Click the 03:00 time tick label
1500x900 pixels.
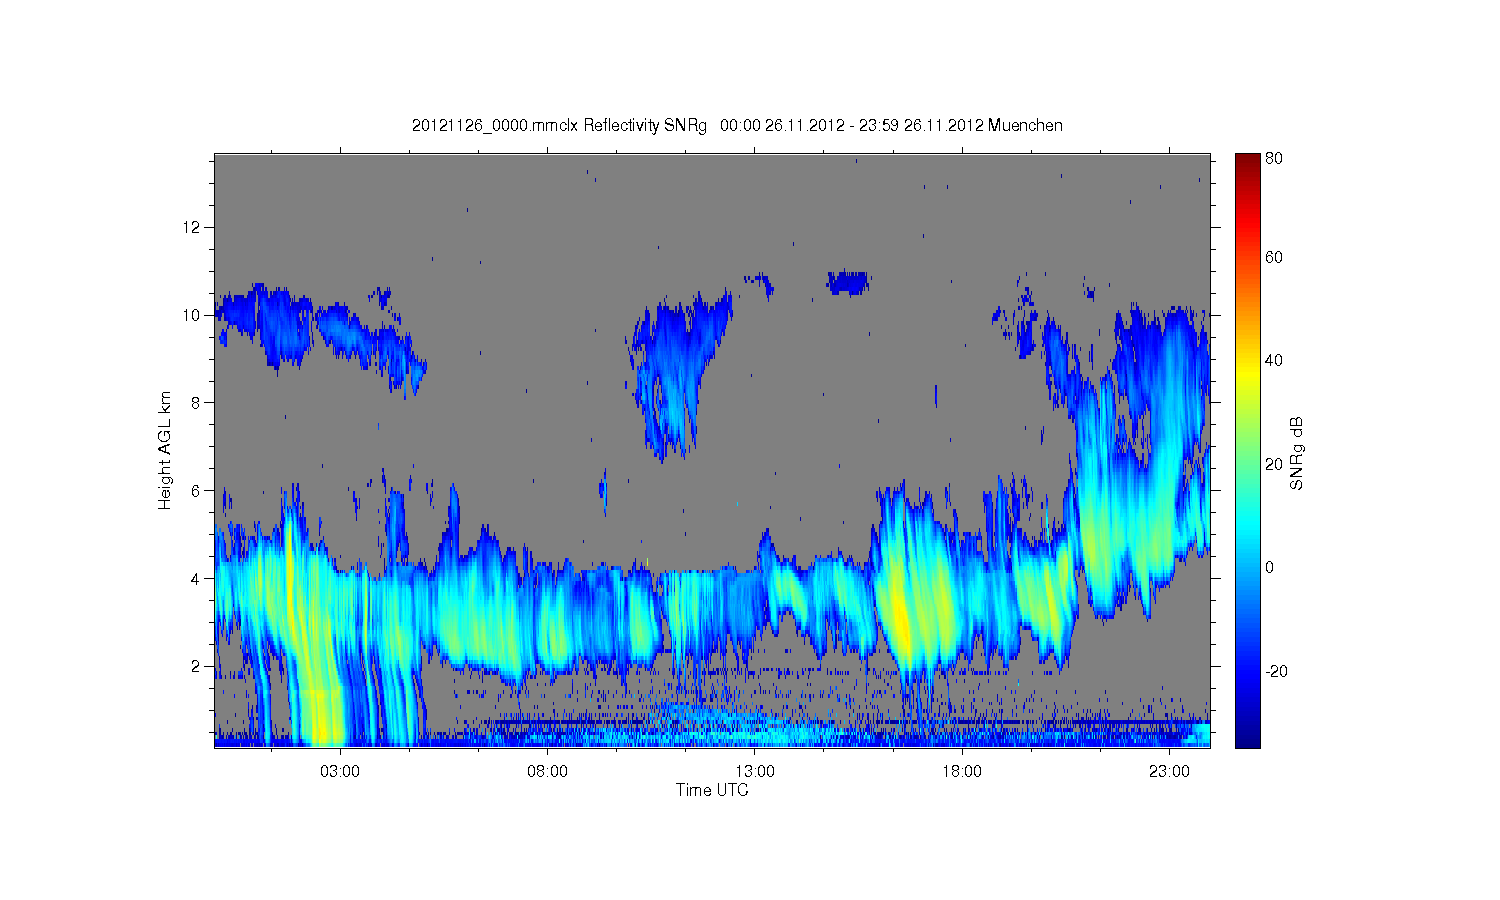[x=340, y=772]
